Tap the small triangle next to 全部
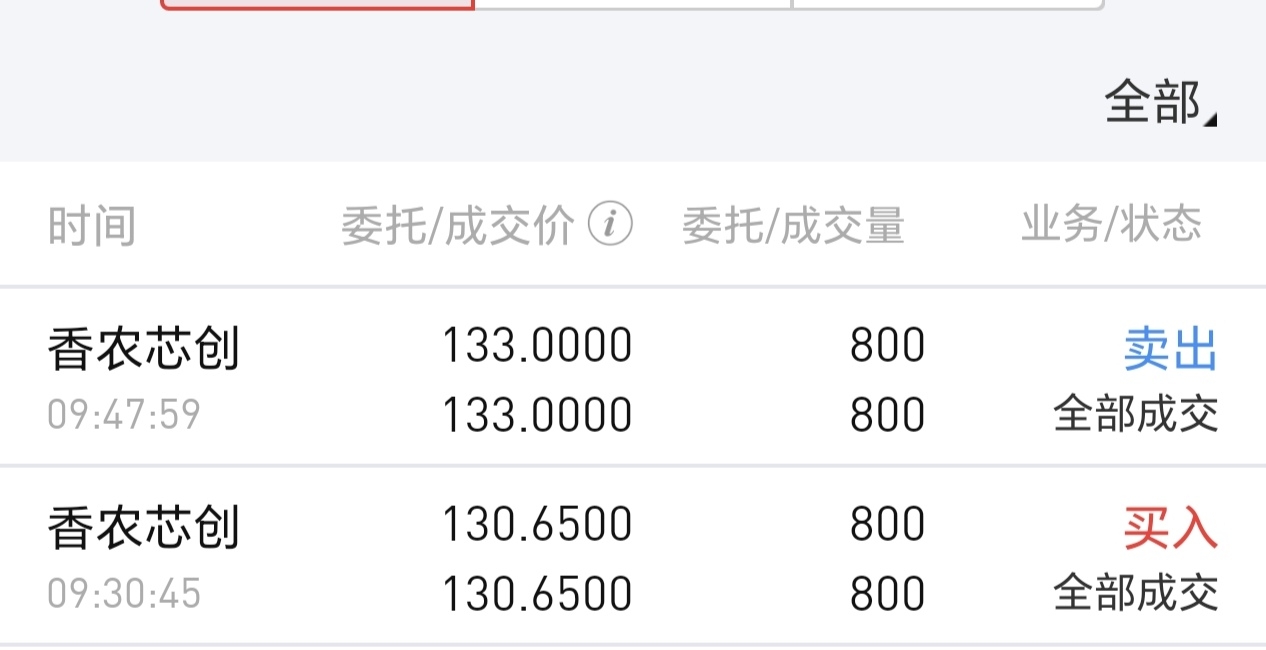The width and height of the screenshot is (1266, 650). (1211, 120)
